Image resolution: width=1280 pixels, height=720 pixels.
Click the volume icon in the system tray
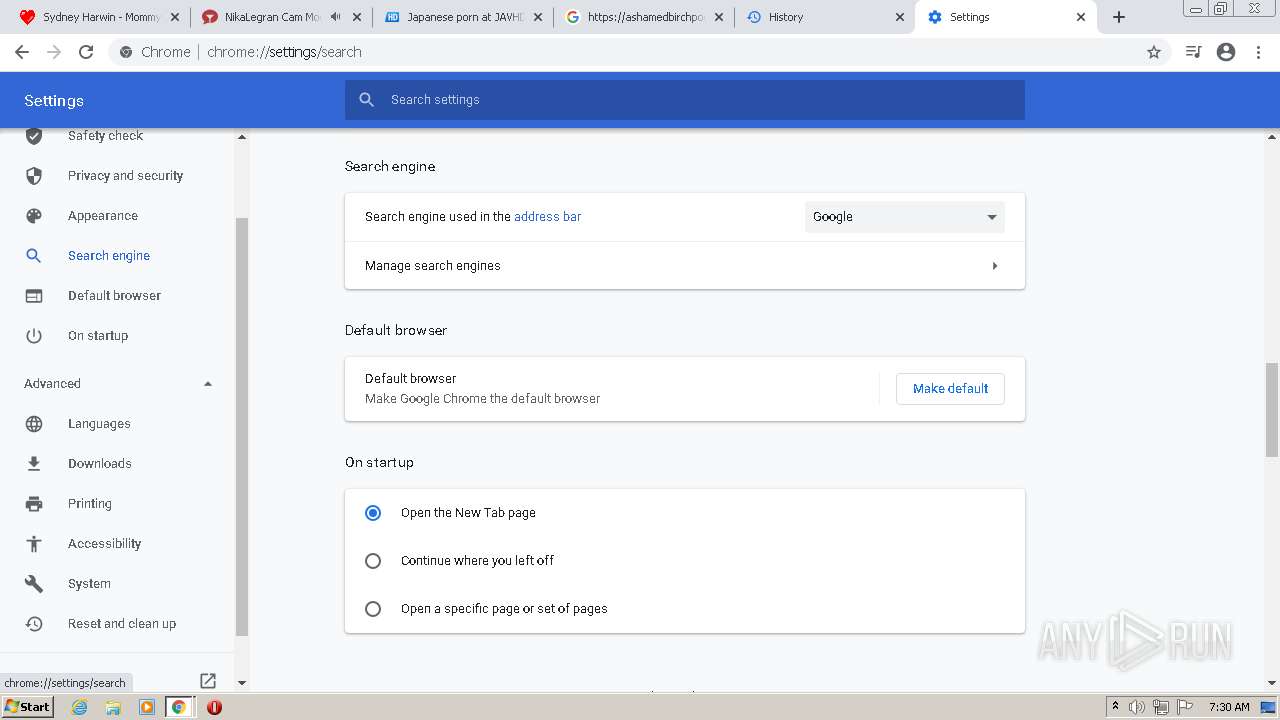(x=1137, y=707)
